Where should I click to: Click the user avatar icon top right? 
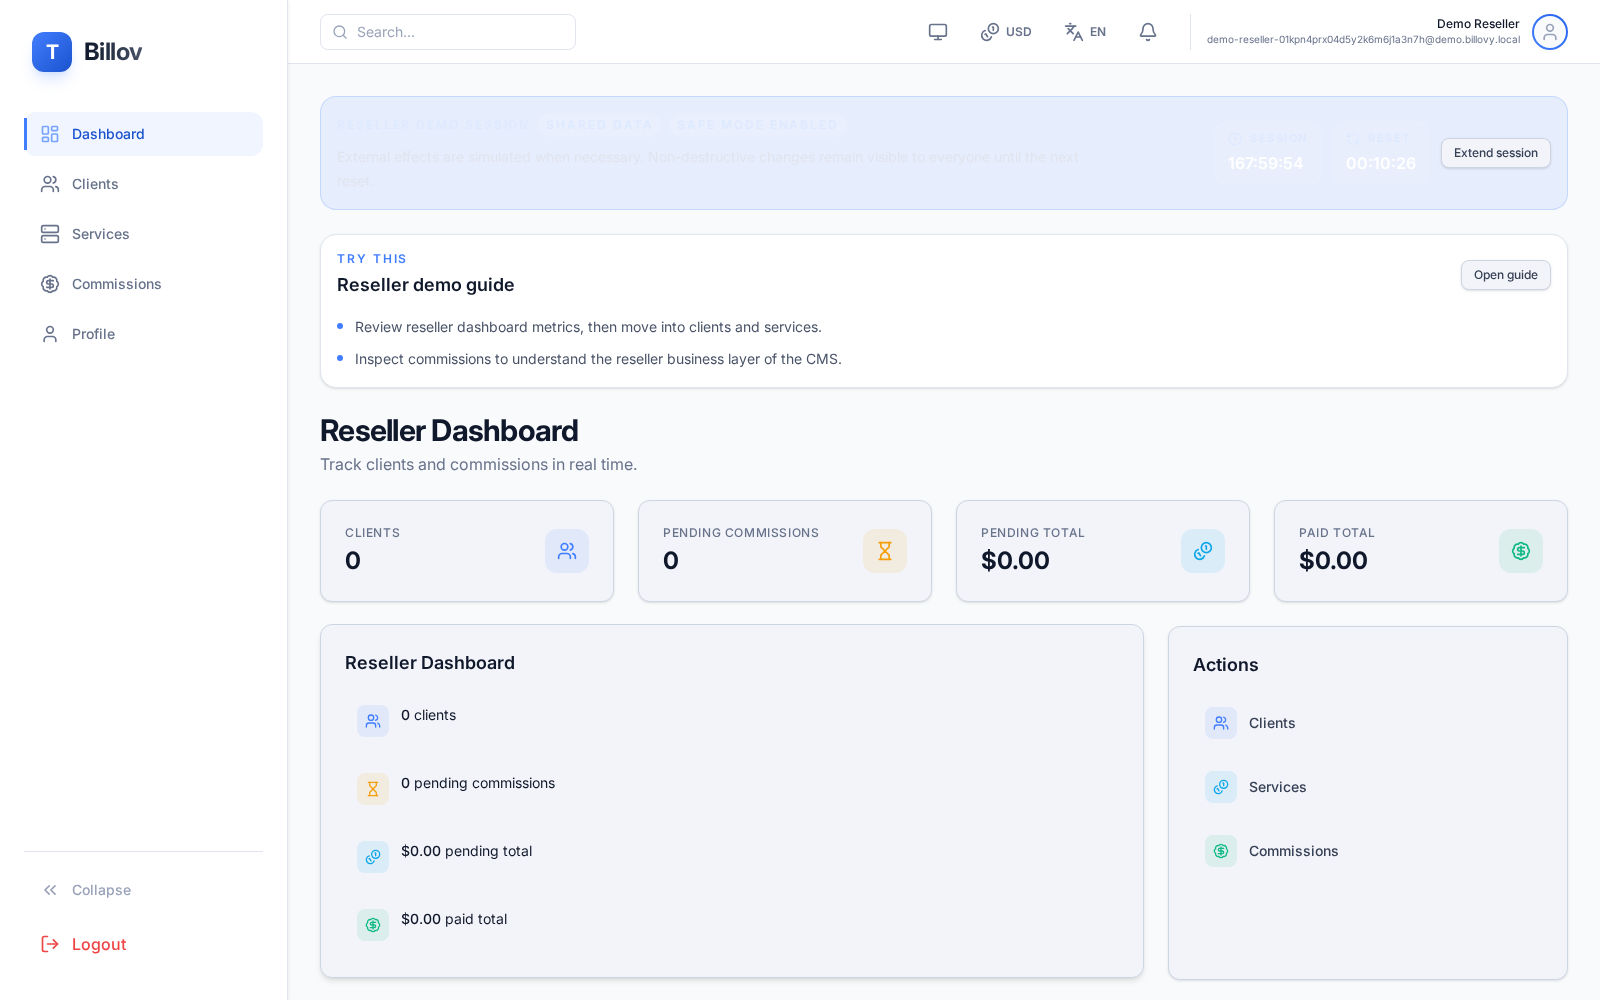(x=1549, y=32)
